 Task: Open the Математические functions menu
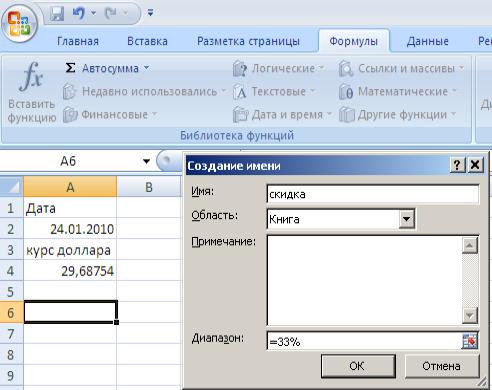(x=397, y=91)
